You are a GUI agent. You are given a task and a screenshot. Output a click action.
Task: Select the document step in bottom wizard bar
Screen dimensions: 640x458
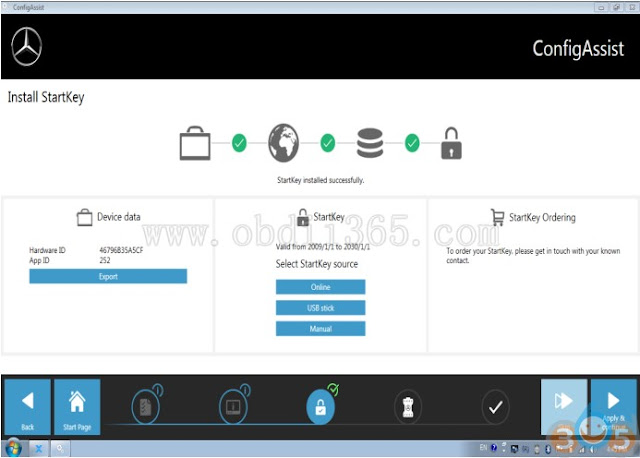pos(146,407)
